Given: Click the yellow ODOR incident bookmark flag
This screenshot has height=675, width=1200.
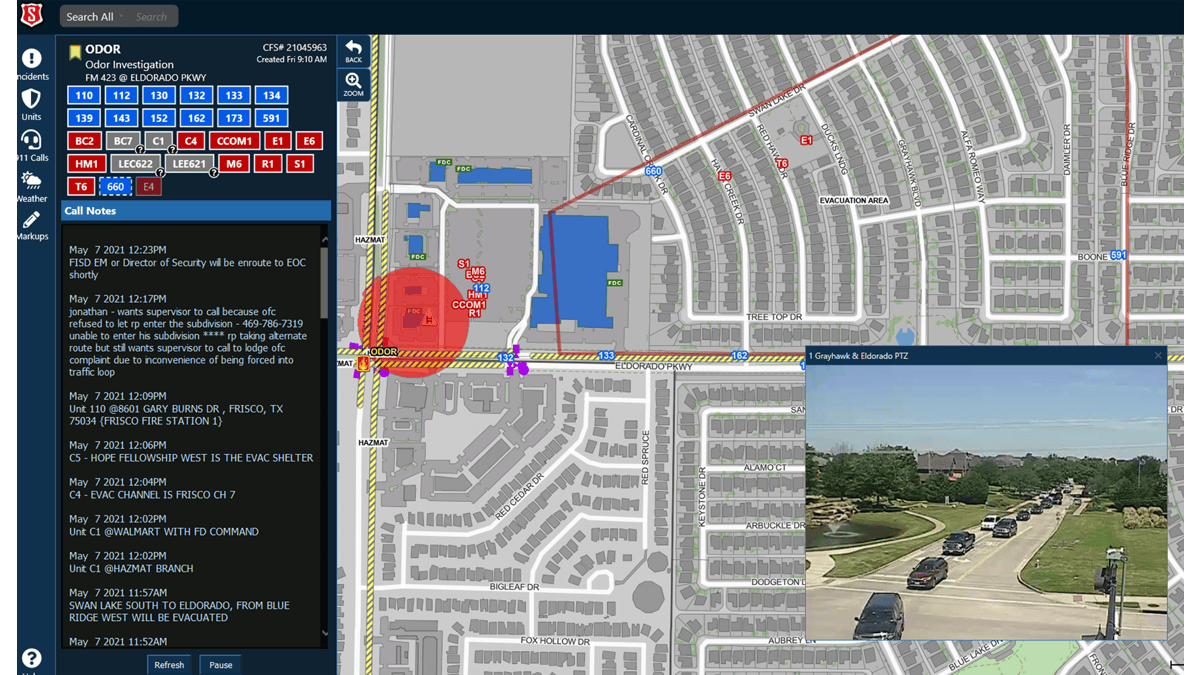Looking at the screenshot, I should pyautogui.click(x=75, y=52).
